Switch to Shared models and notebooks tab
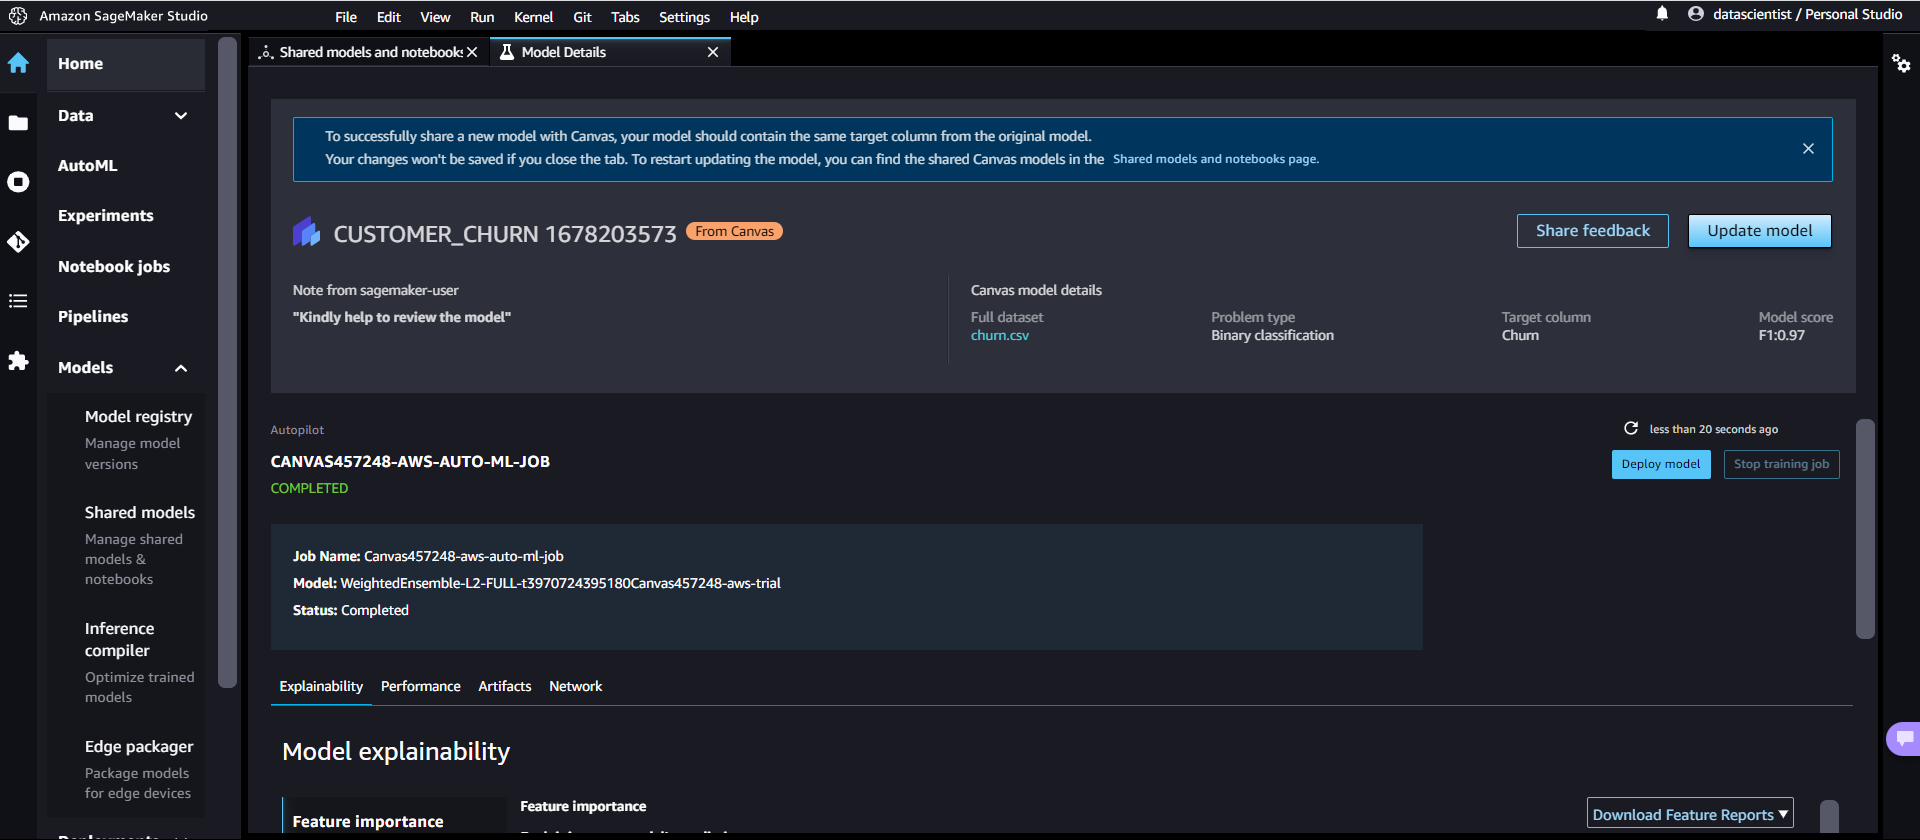1920x840 pixels. tap(369, 52)
